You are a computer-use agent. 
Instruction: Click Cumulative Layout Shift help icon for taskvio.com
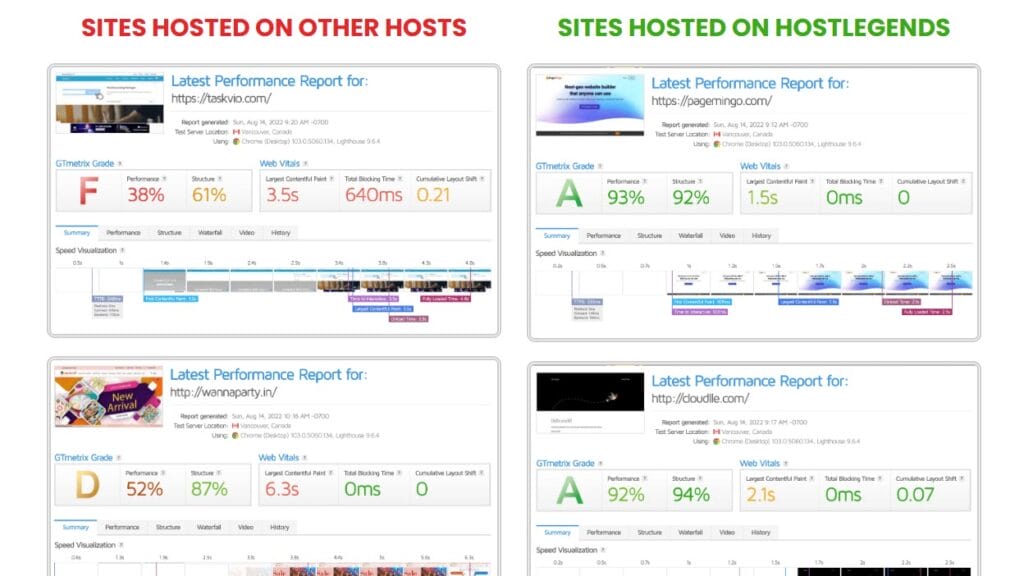483,179
